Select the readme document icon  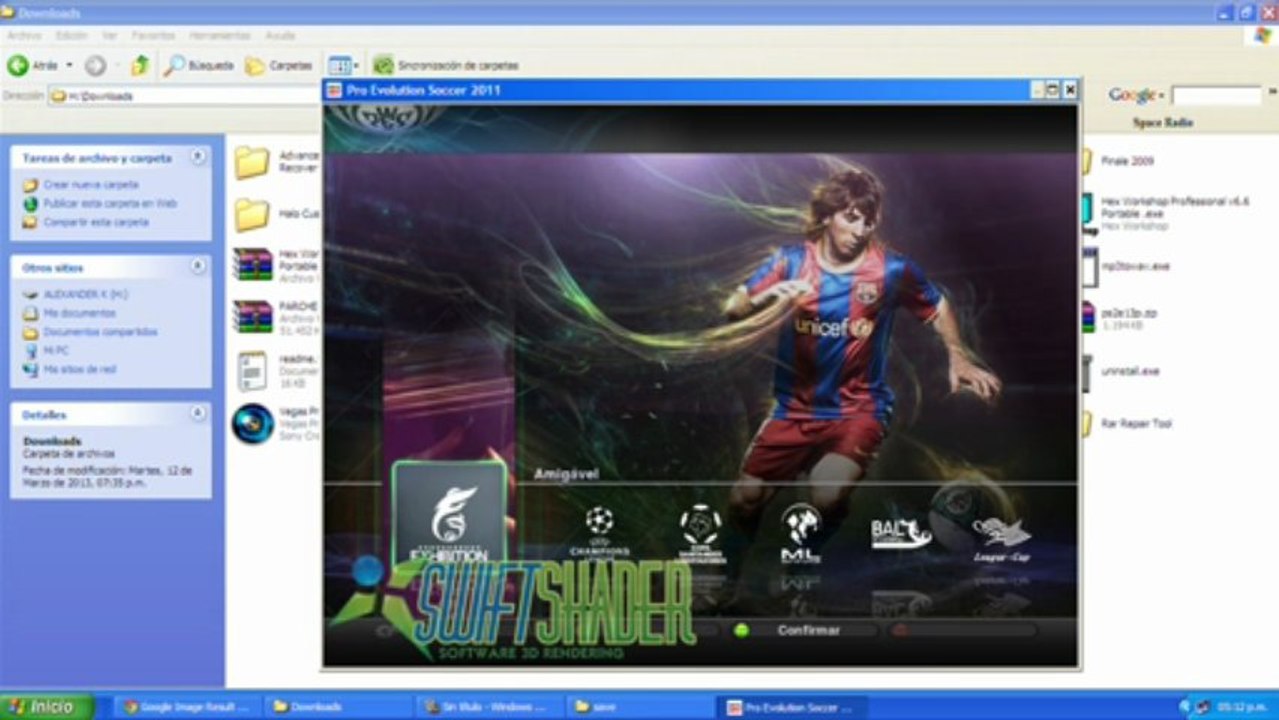click(x=252, y=370)
